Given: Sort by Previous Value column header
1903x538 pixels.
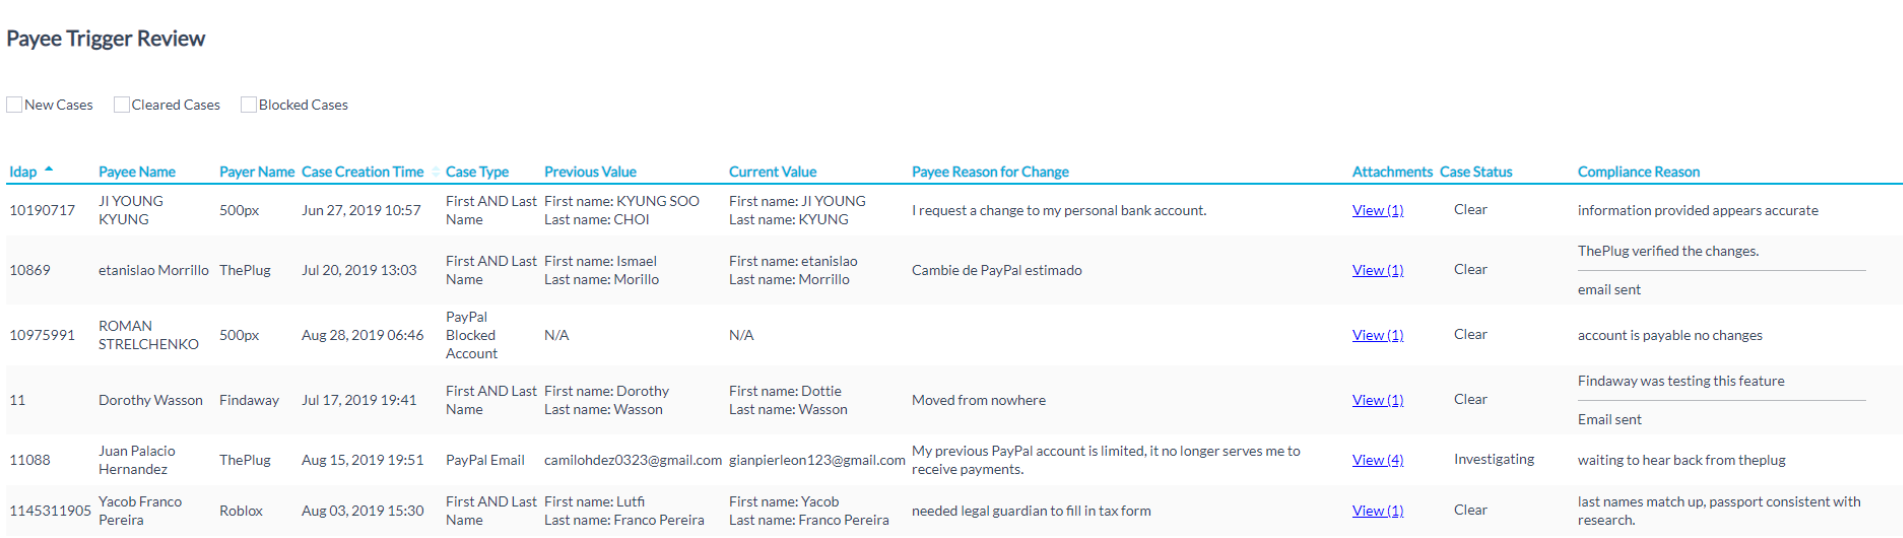Looking at the screenshot, I should point(590,172).
